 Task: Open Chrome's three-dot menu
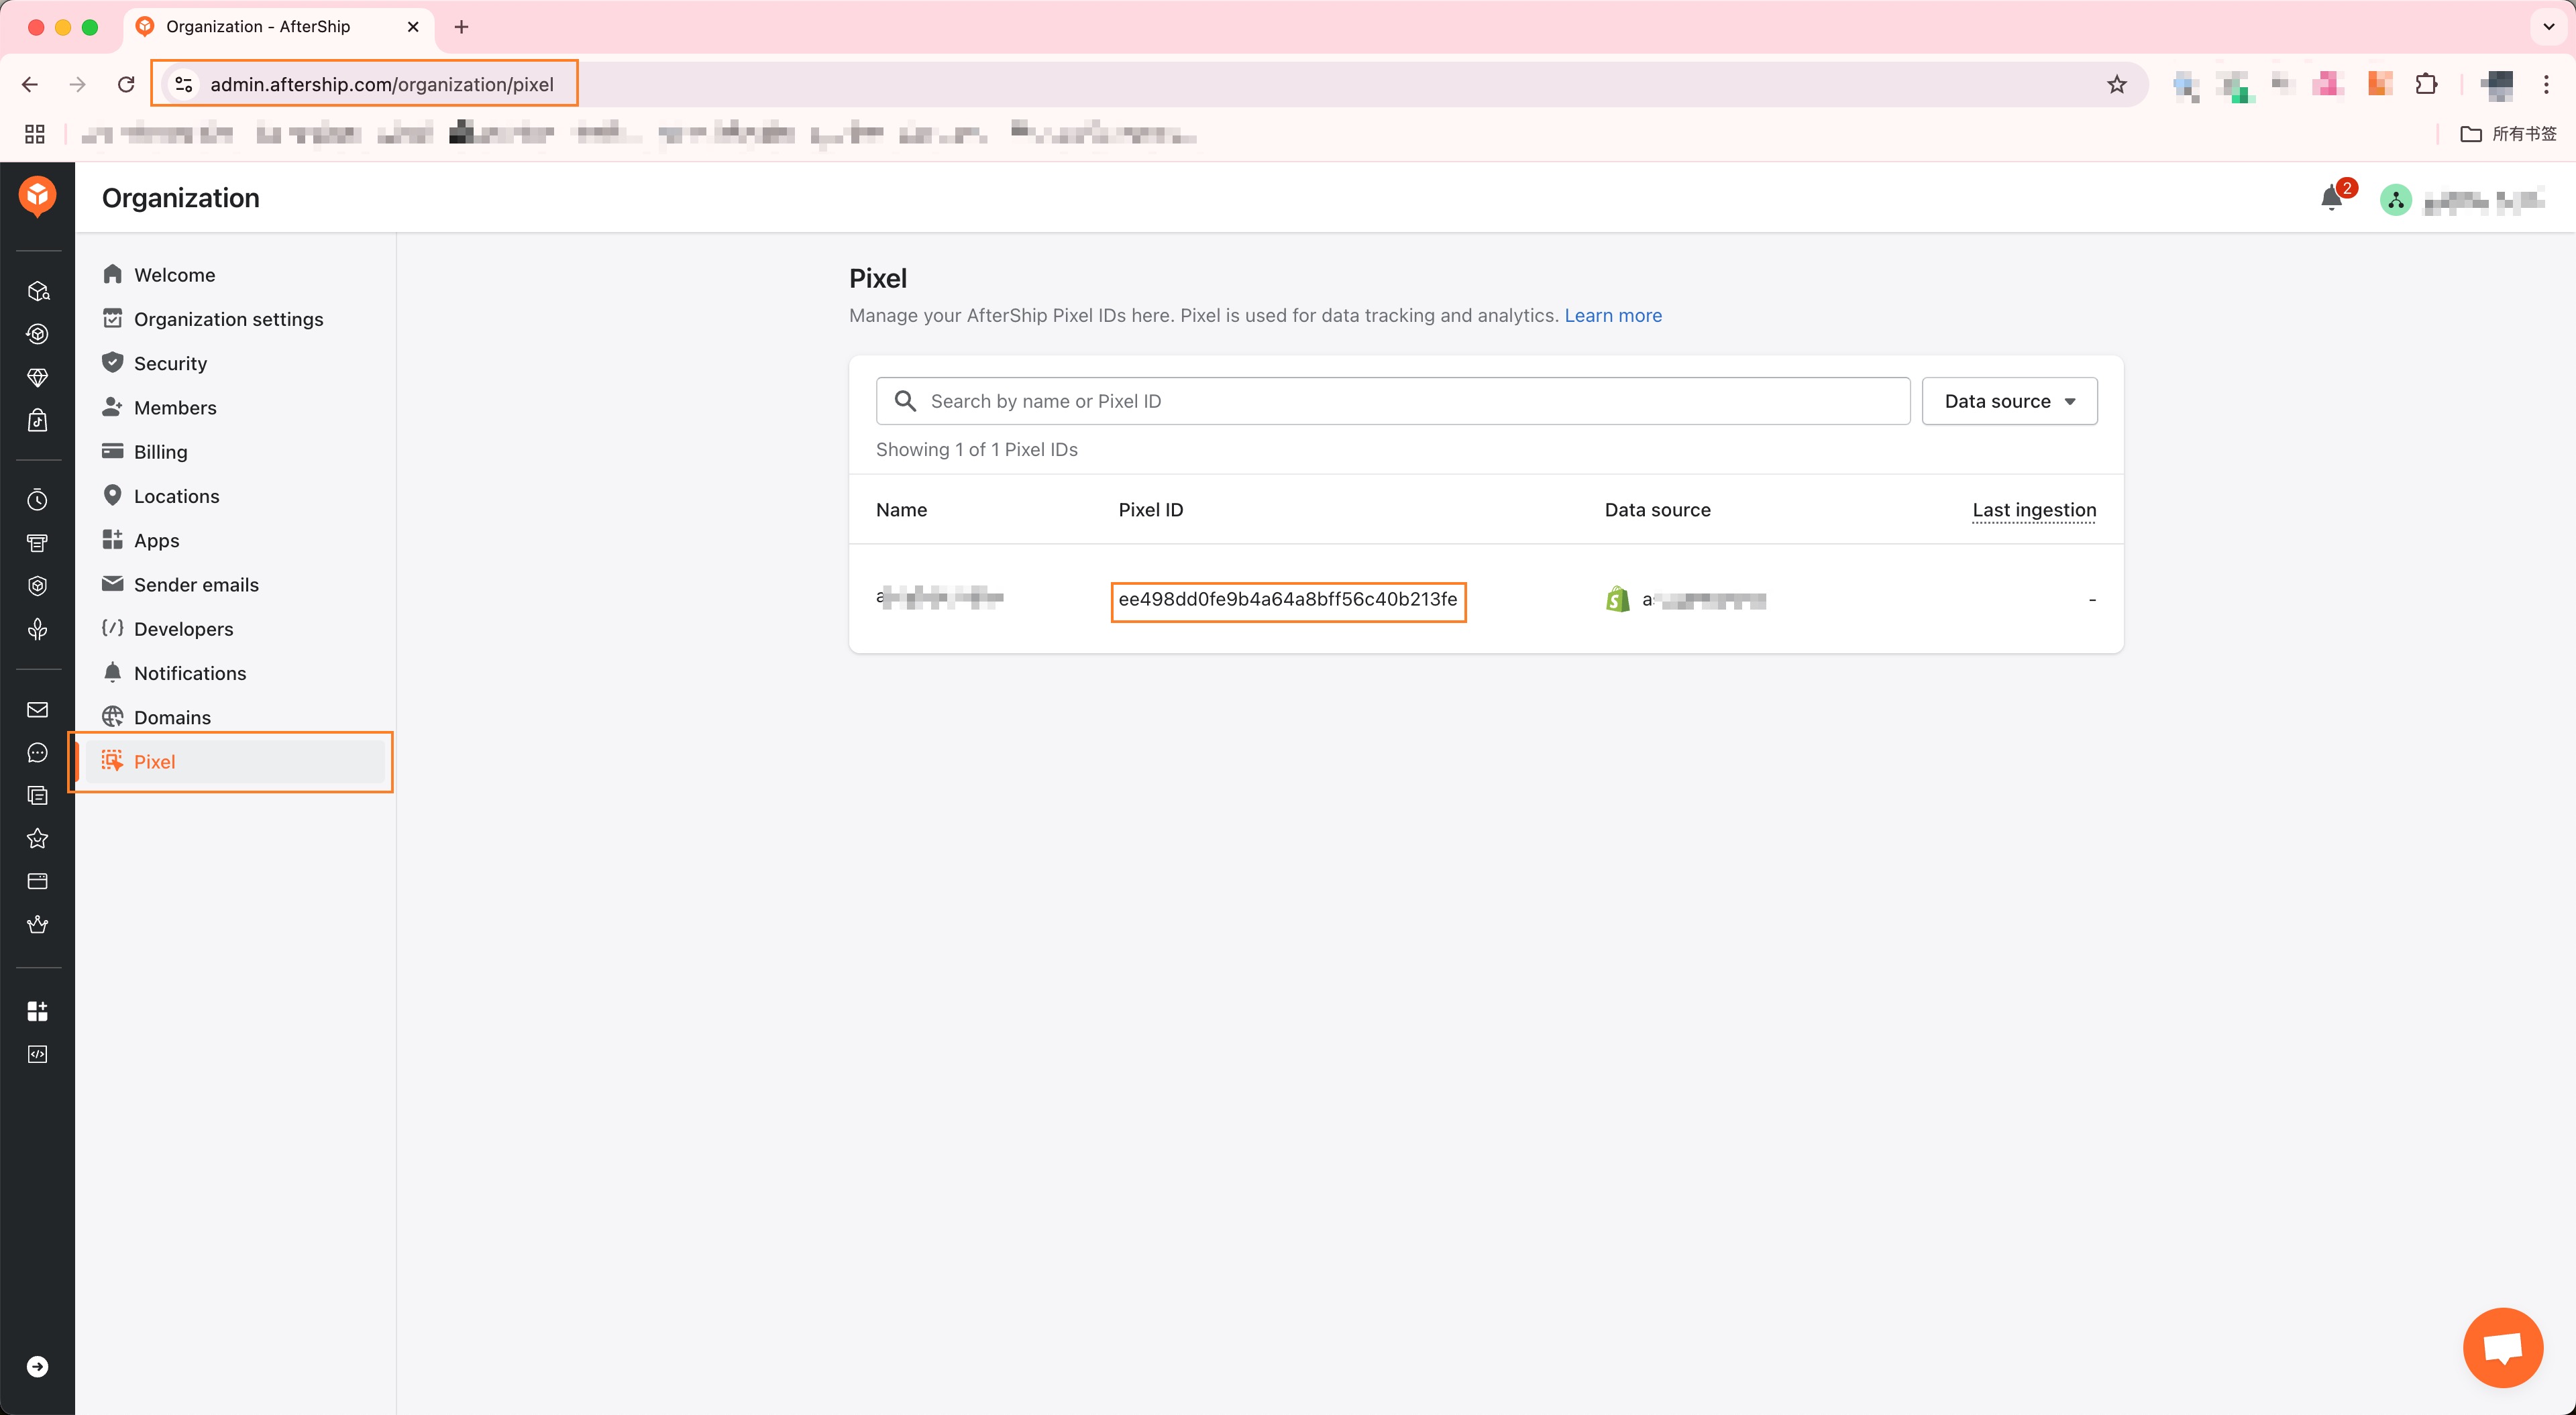tap(2546, 84)
